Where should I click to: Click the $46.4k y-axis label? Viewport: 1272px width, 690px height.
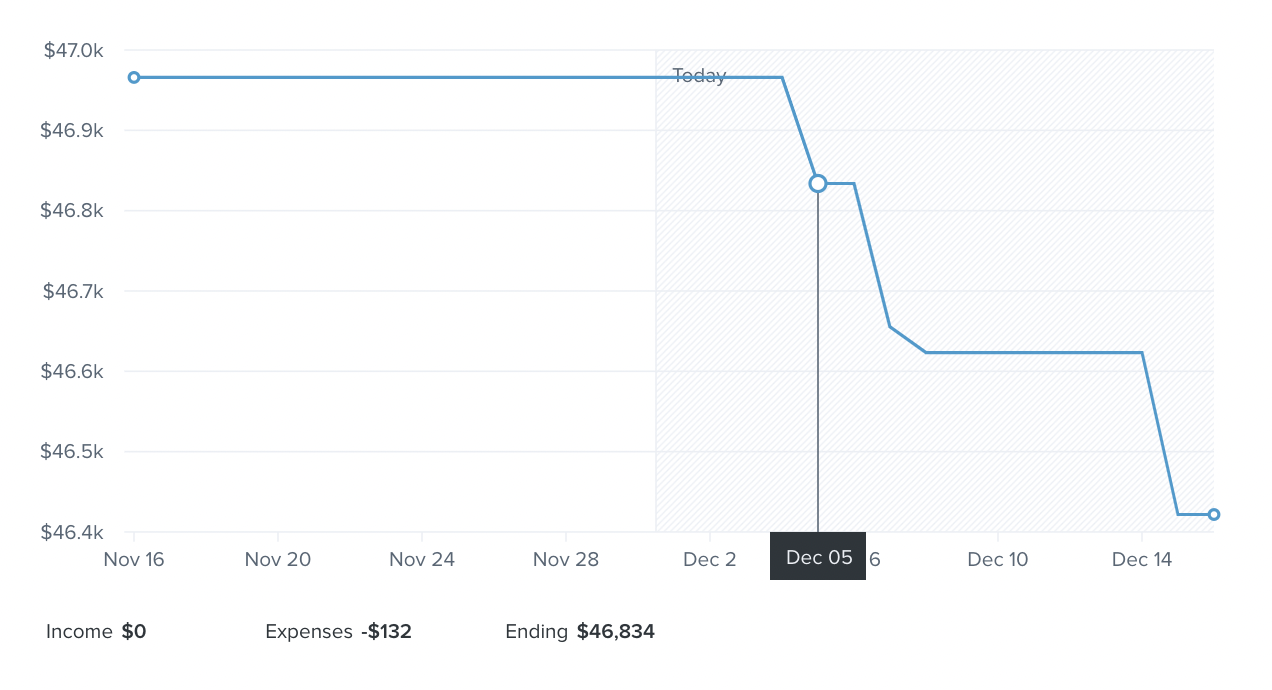[73, 532]
